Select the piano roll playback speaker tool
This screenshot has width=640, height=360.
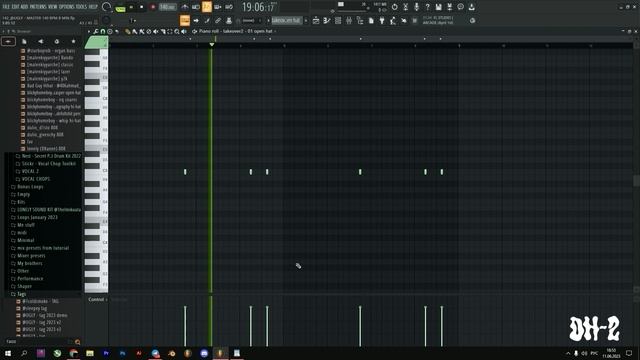pyautogui.click(x=184, y=31)
